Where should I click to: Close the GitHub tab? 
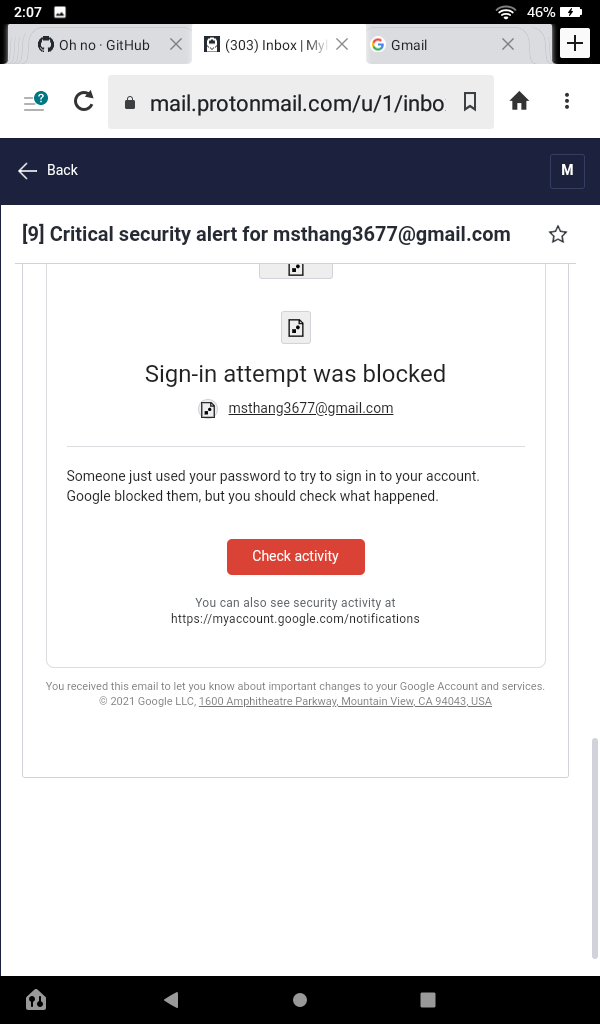coord(176,45)
